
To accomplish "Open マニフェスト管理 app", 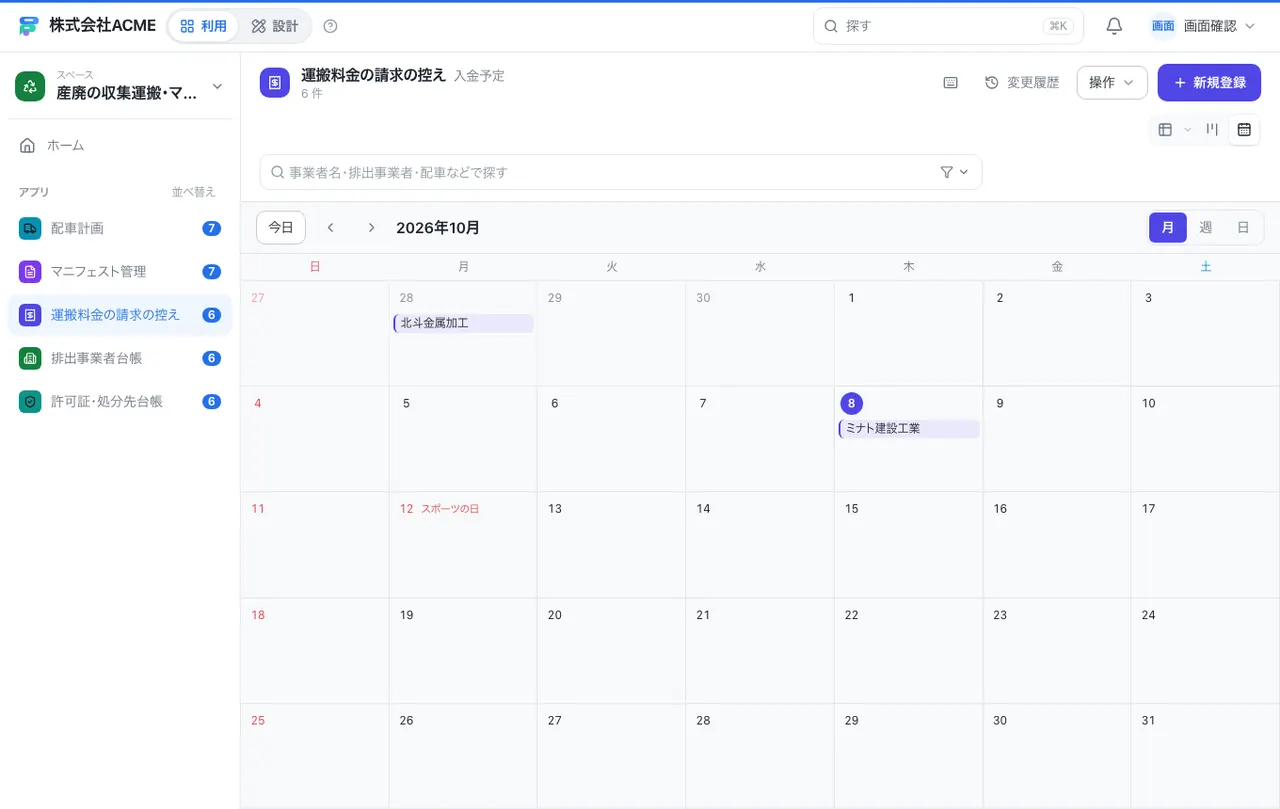I will point(120,271).
